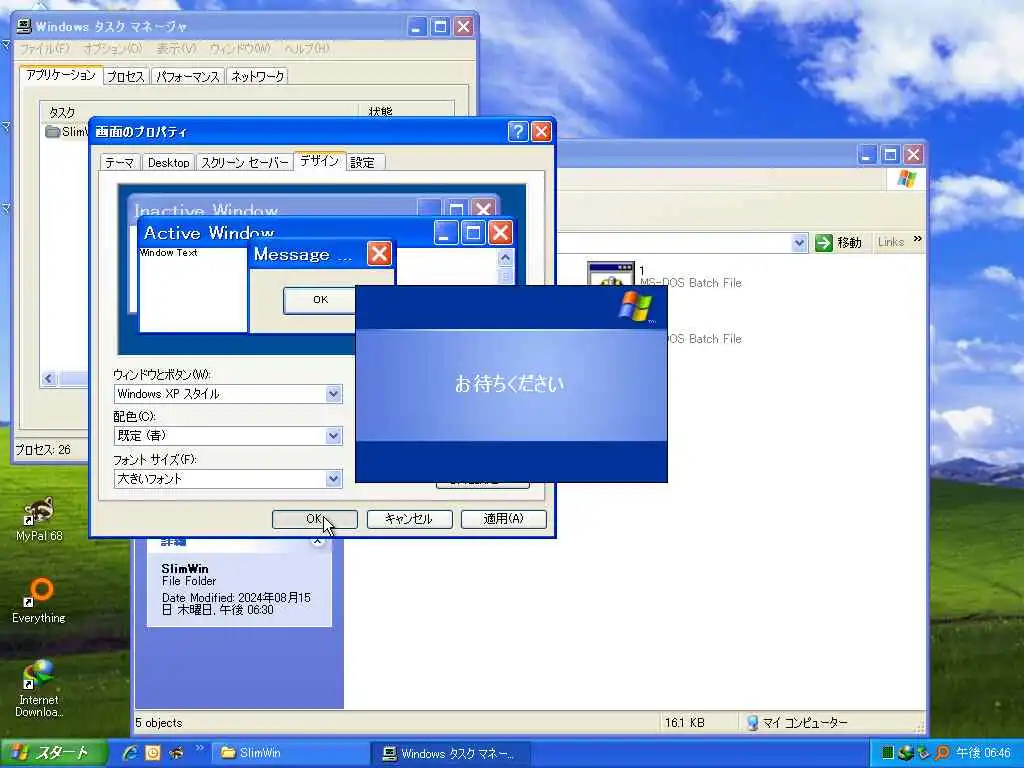Click the orange clock quick launch icon
The image size is (1024, 768).
click(x=153, y=752)
